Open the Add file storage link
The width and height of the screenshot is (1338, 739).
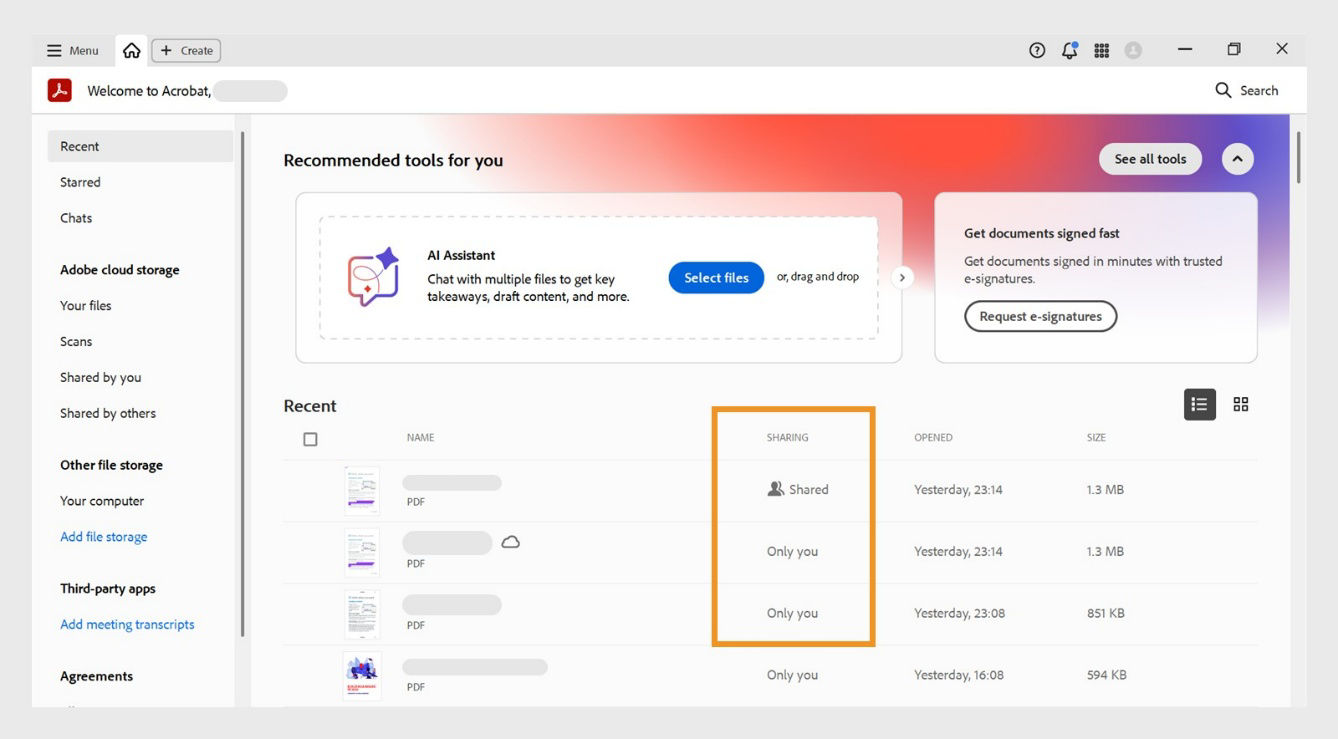point(103,536)
